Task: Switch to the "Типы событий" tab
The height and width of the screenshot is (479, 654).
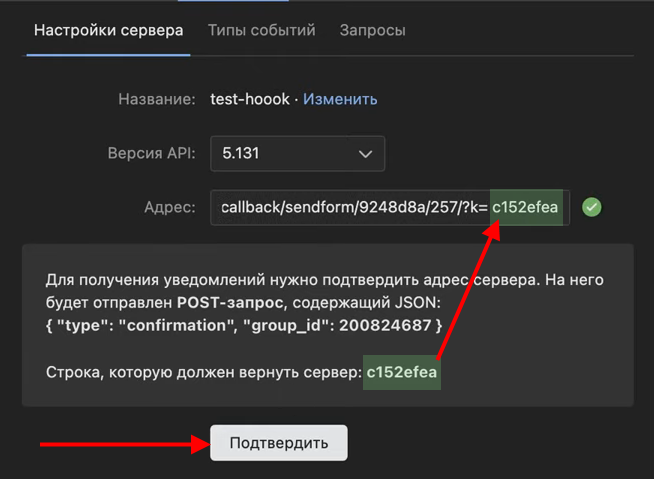Action: click(261, 30)
